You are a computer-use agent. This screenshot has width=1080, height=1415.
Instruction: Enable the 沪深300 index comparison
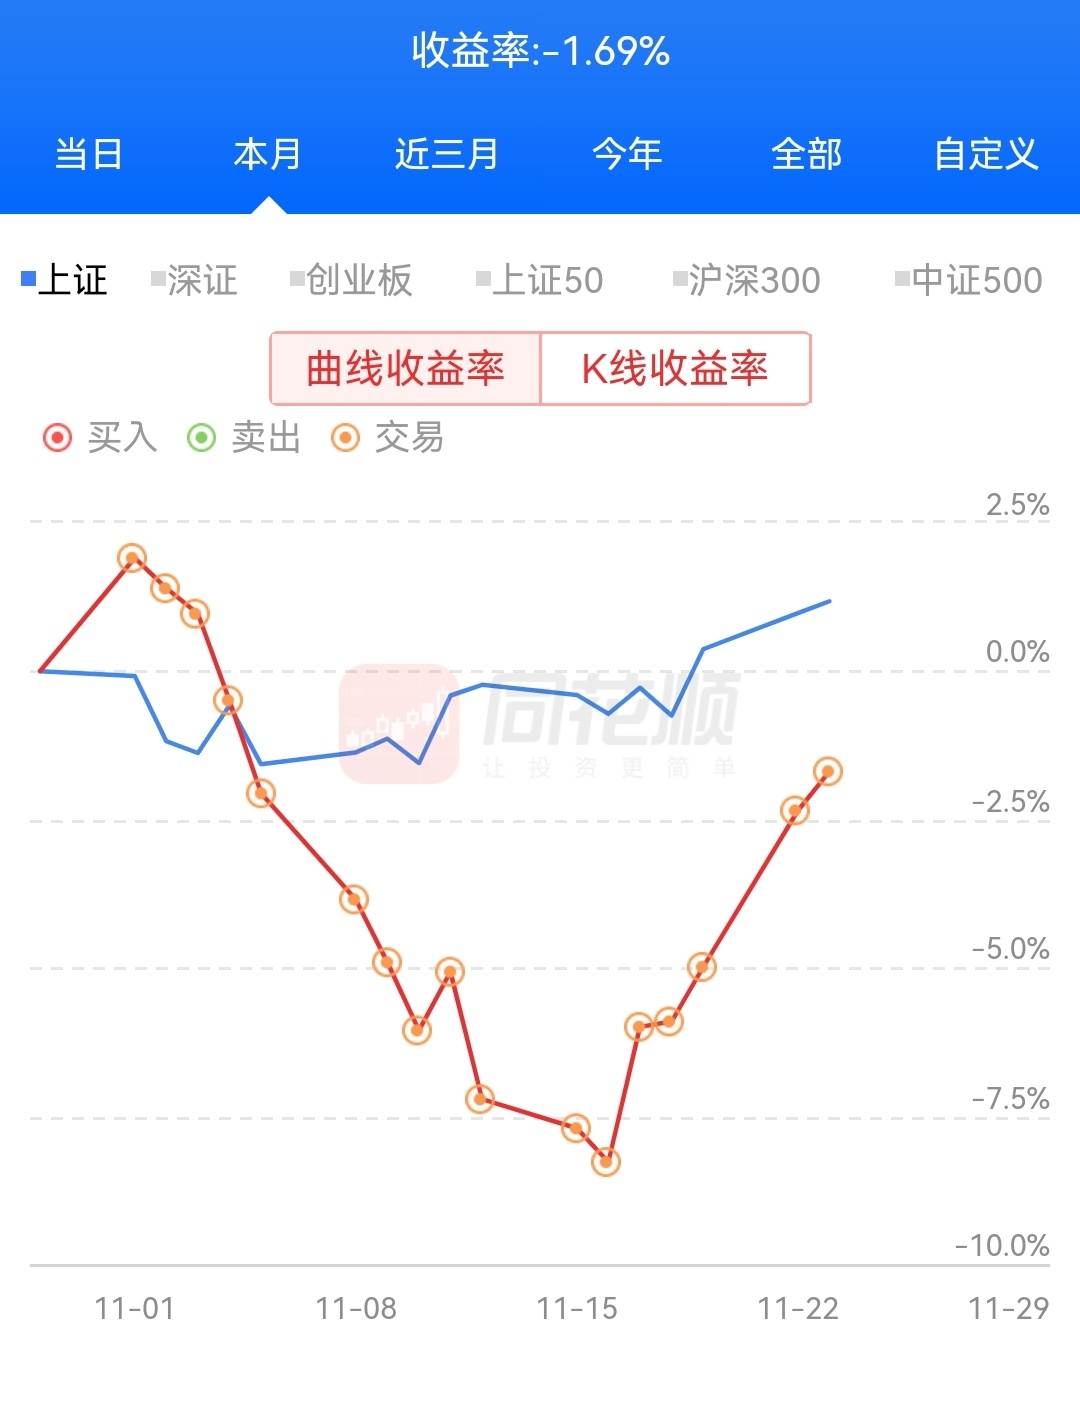click(747, 280)
